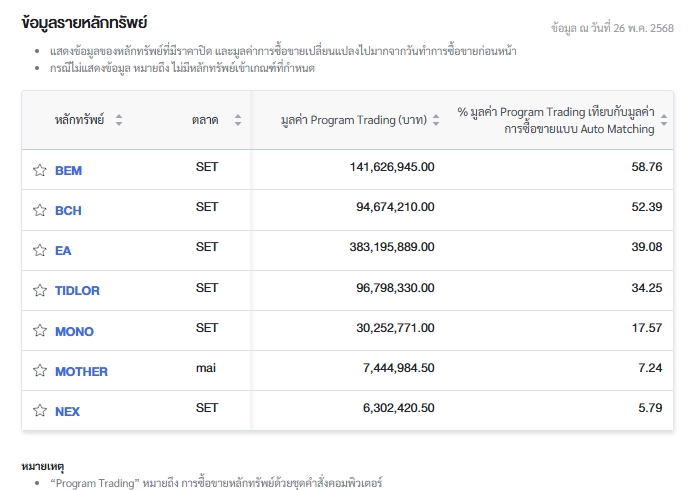The width and height of the screenshot is (696, 490).
Task: Select value 141,626,945.00 in BEM row
Action: [392, 167]
